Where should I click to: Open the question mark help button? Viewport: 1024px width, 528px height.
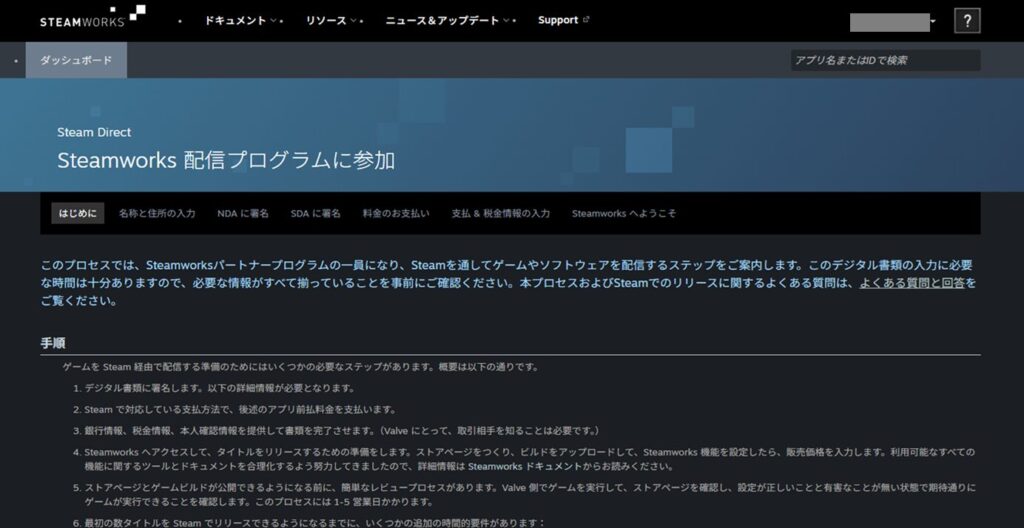[x=967, y=20]
